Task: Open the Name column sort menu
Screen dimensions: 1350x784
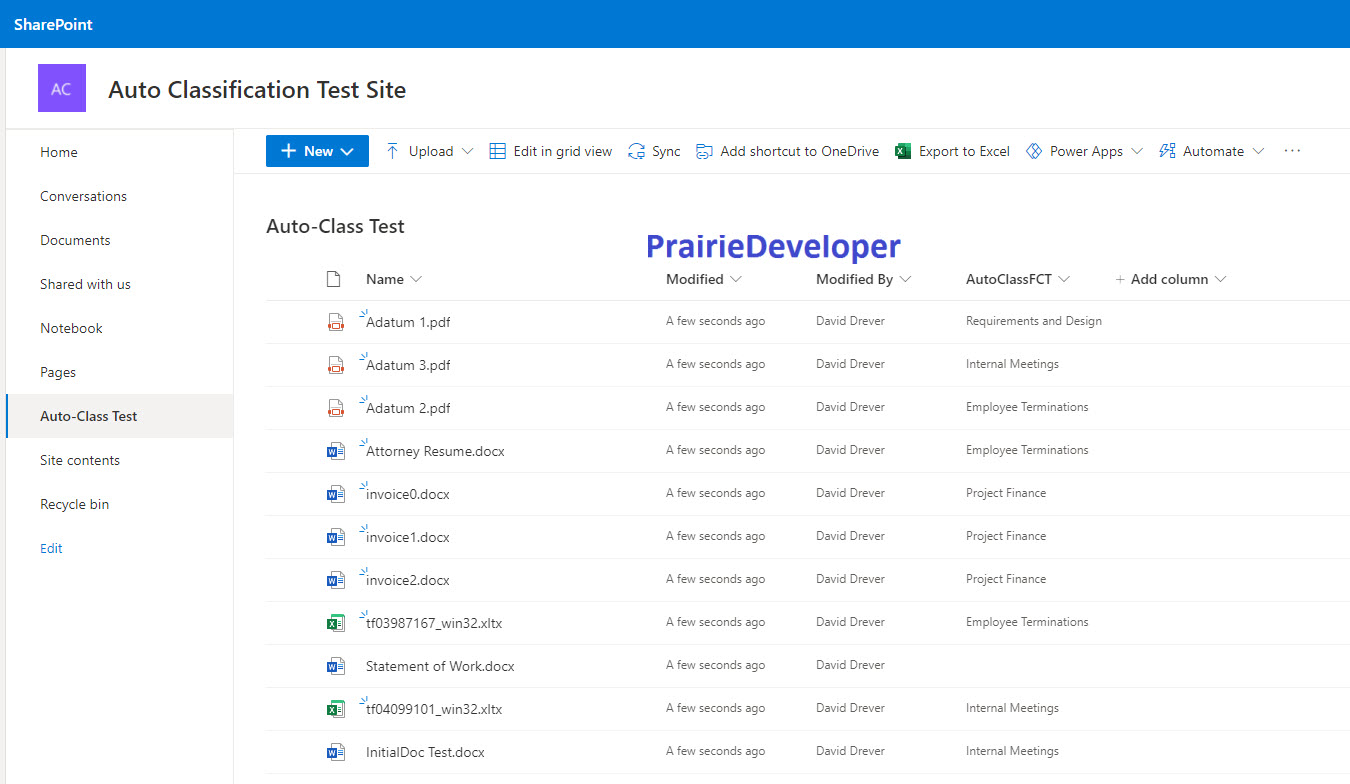Action: [x=394, y=279]
